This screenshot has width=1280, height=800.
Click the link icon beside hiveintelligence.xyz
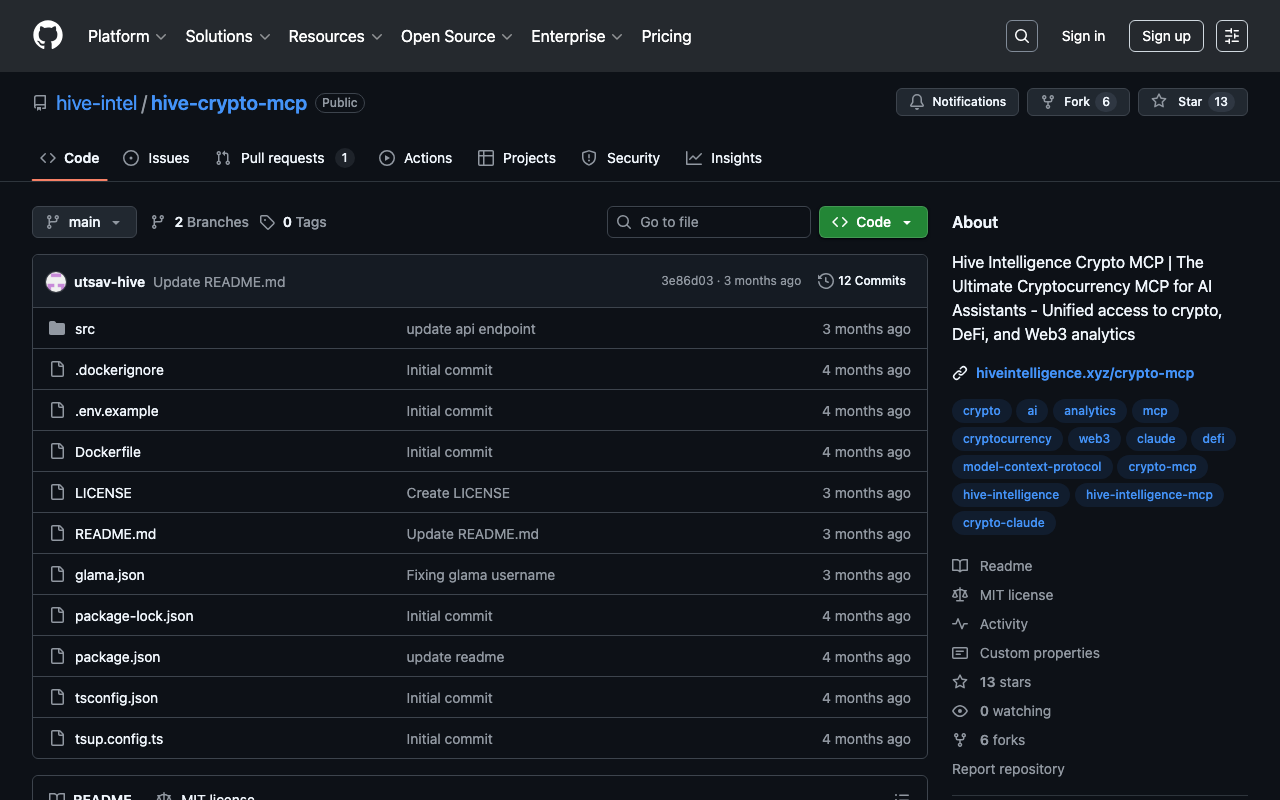(960, 373)
